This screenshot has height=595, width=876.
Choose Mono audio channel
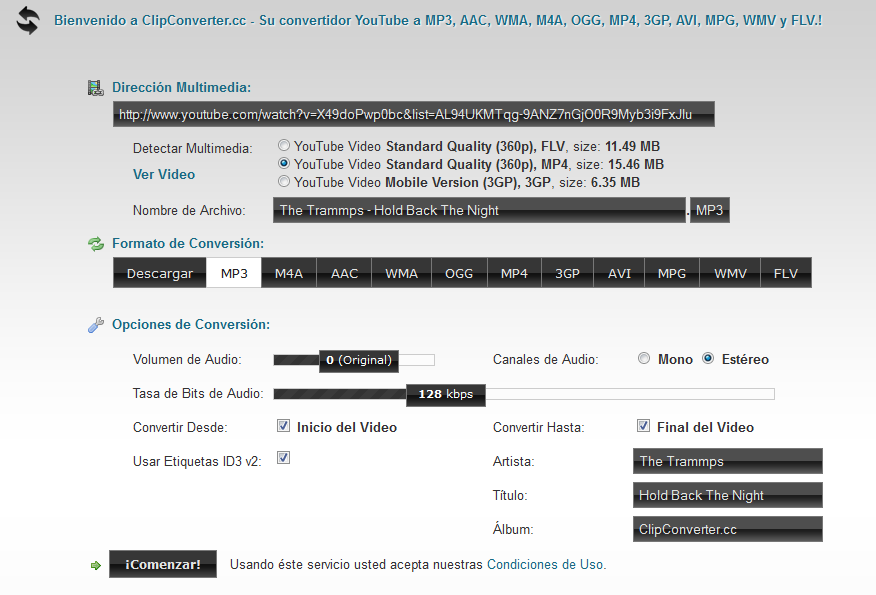tap(644, 358)
